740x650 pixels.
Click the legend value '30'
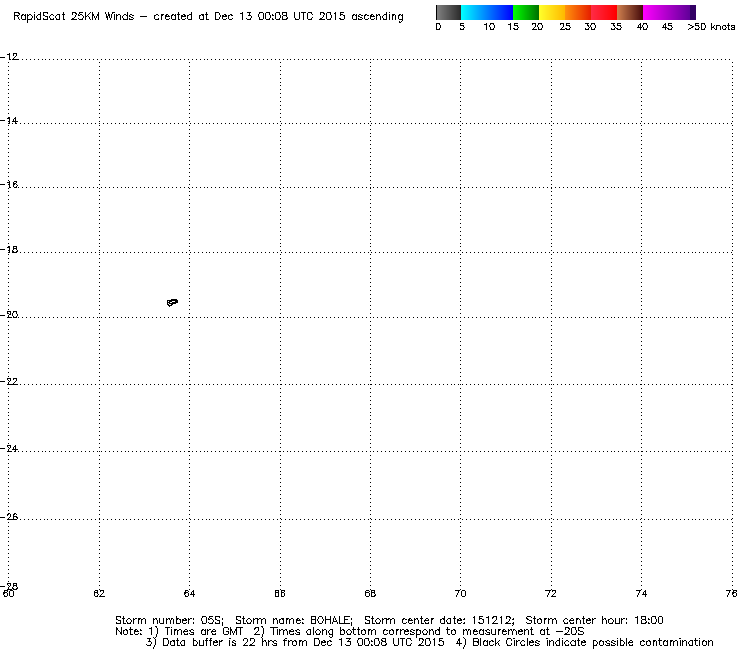590,27
